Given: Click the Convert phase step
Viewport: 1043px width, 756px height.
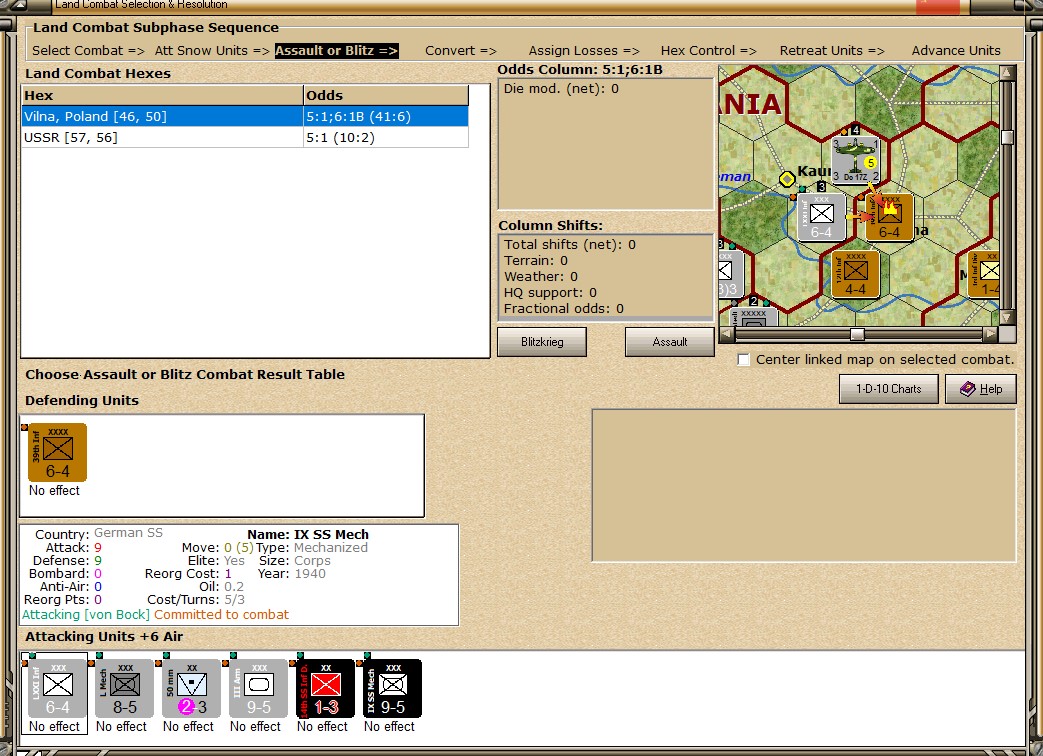Looking at the screenshot, I should (x=460, y=51).
